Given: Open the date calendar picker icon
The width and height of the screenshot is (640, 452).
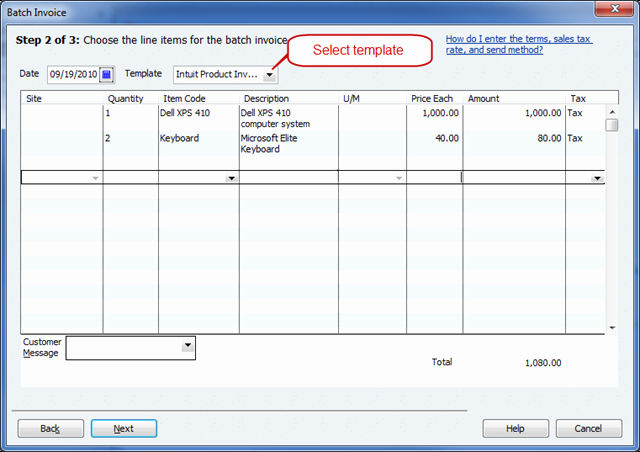Looking at the screenshot, I should [106, 75].
